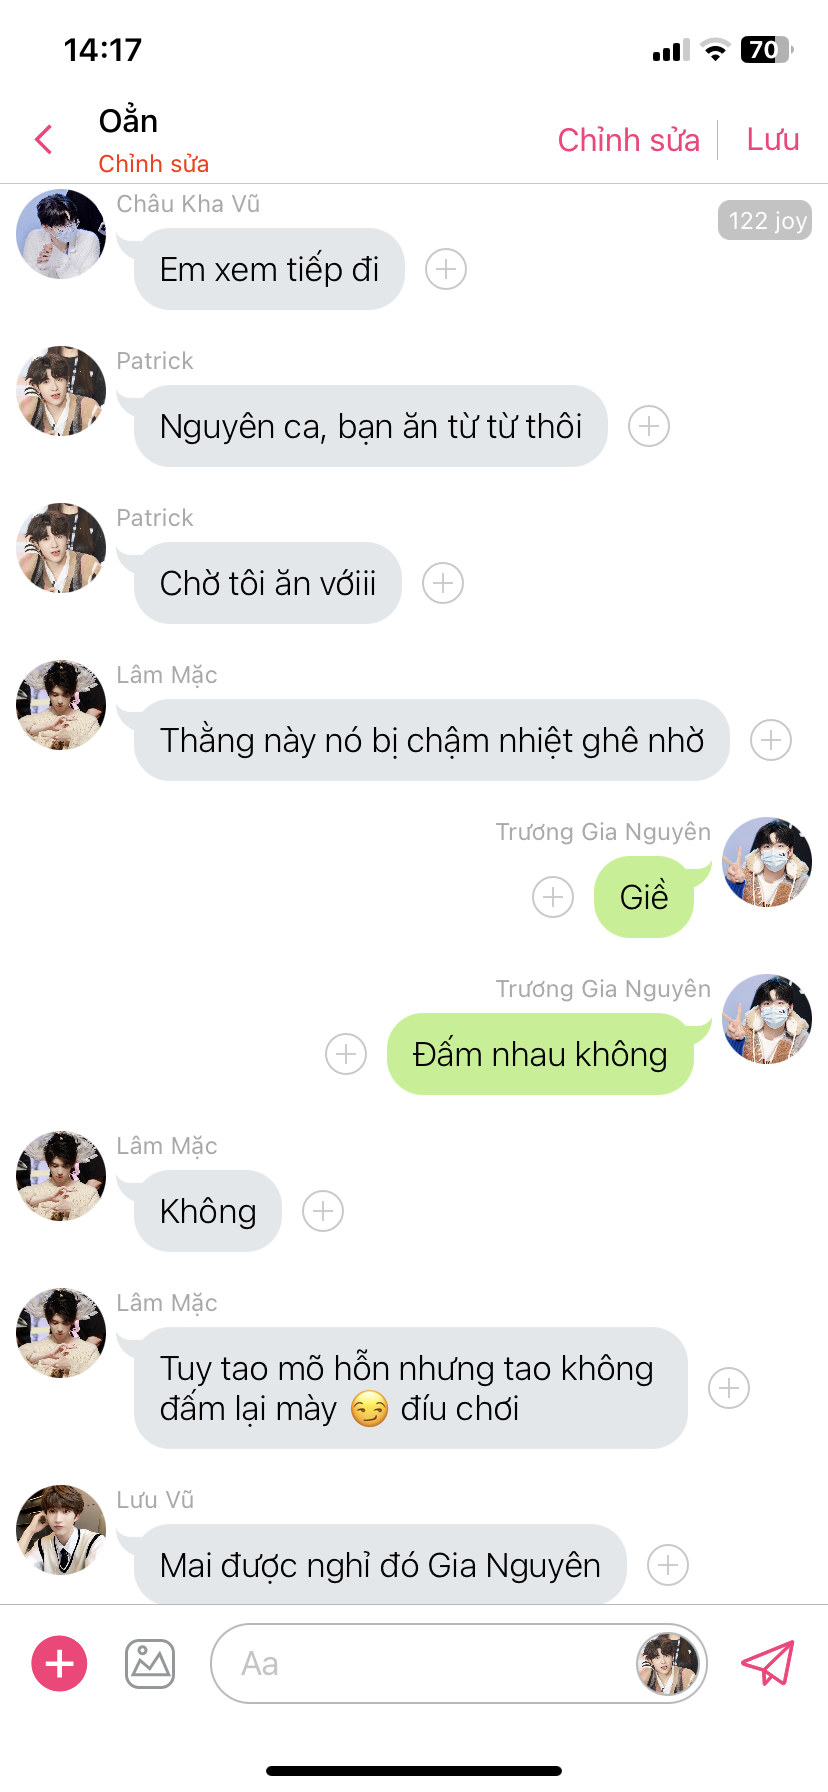
Task: Select the "Nguyên ca, bạn ăn từ từ thôi" bubble
Action: (370, 426)
